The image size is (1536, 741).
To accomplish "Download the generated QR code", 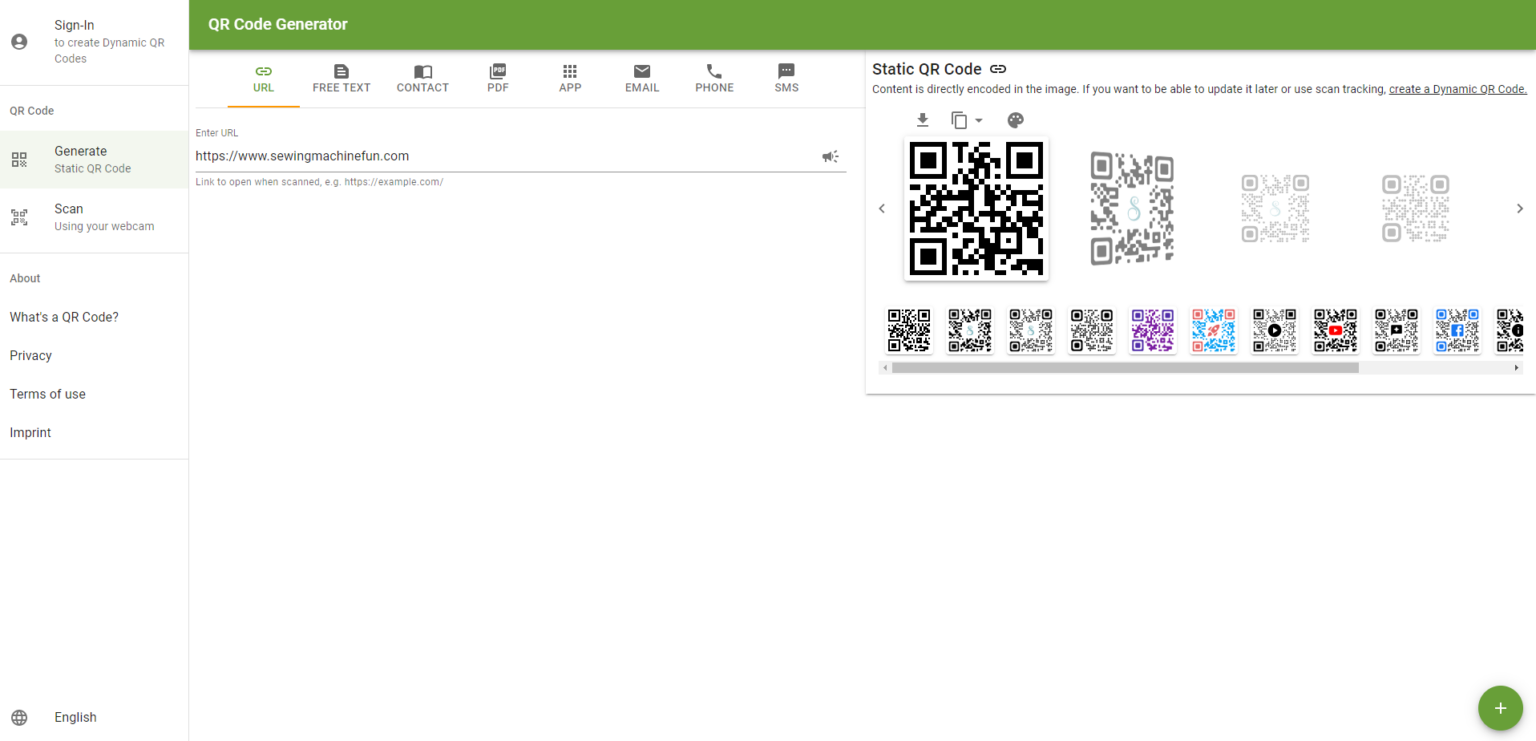I will point(922,119).
